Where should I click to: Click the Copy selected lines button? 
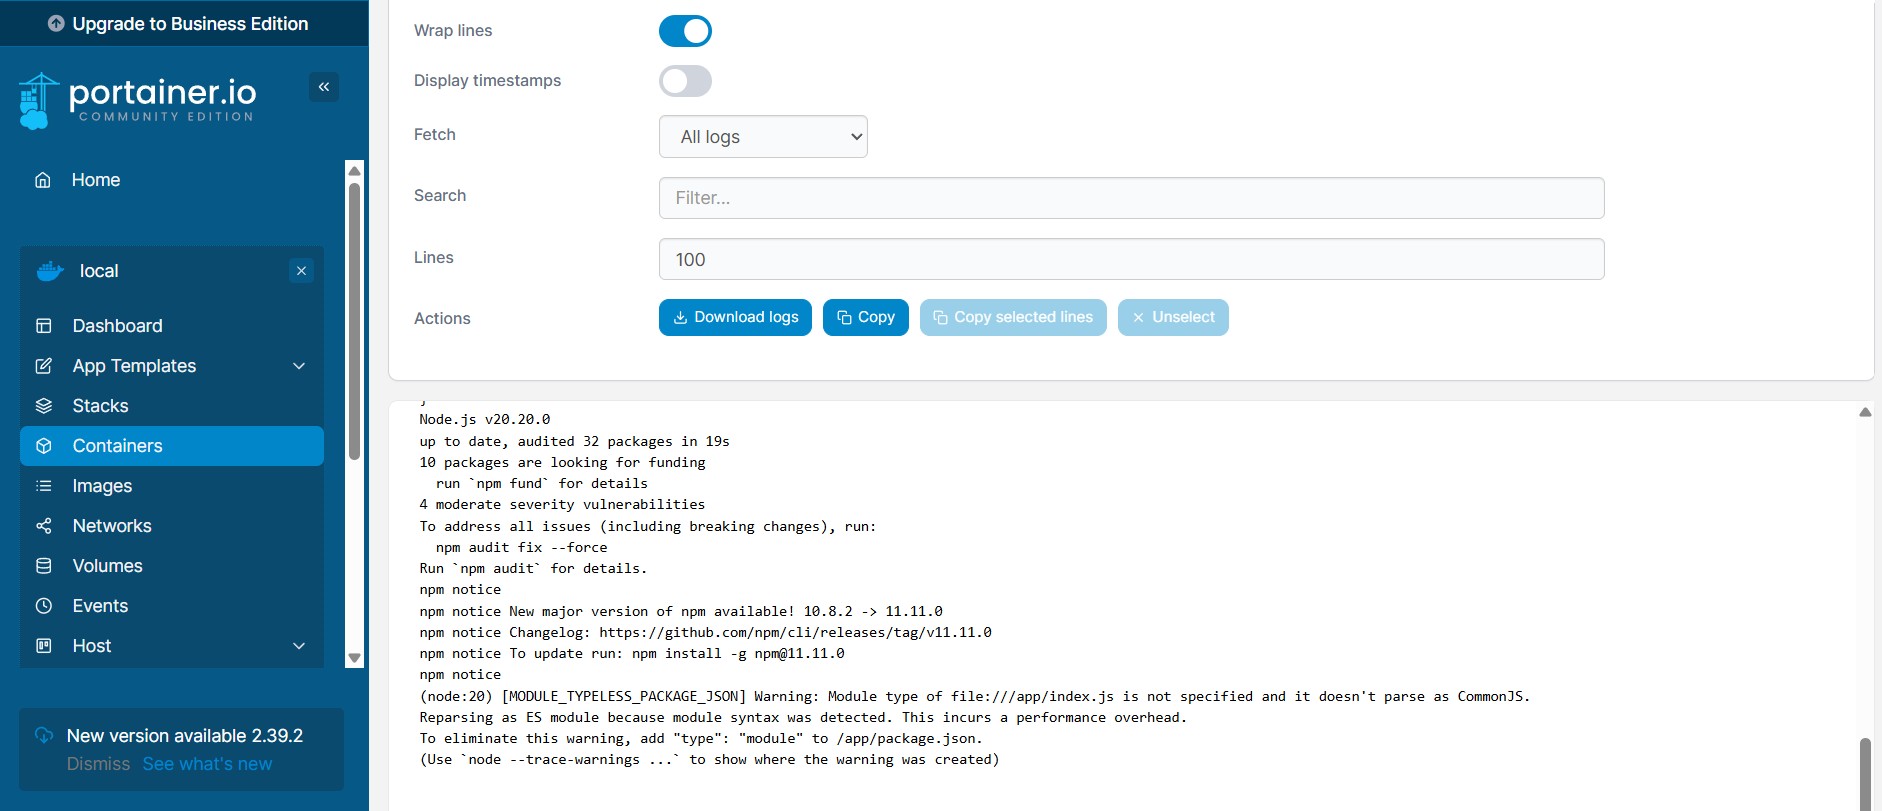(1013, 317)
